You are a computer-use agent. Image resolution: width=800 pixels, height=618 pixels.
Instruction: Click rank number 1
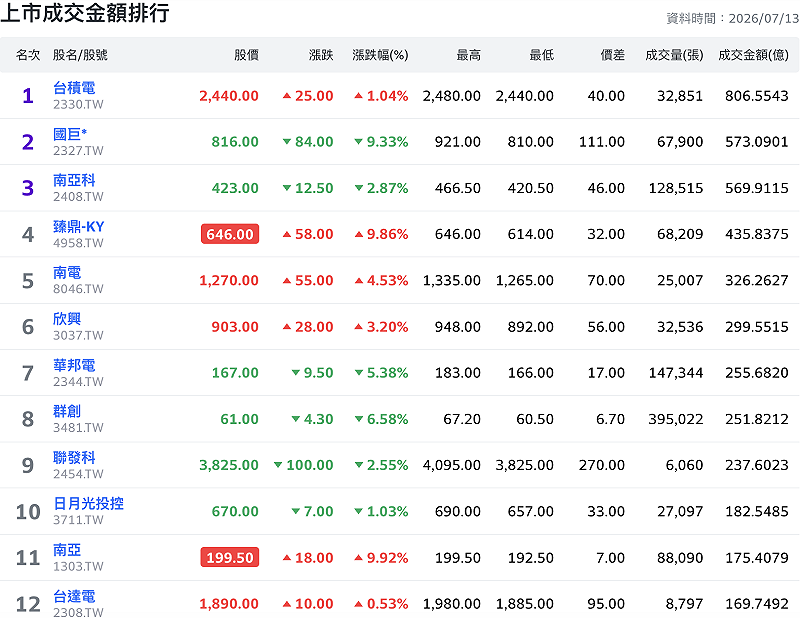click(x=28, y=96)
